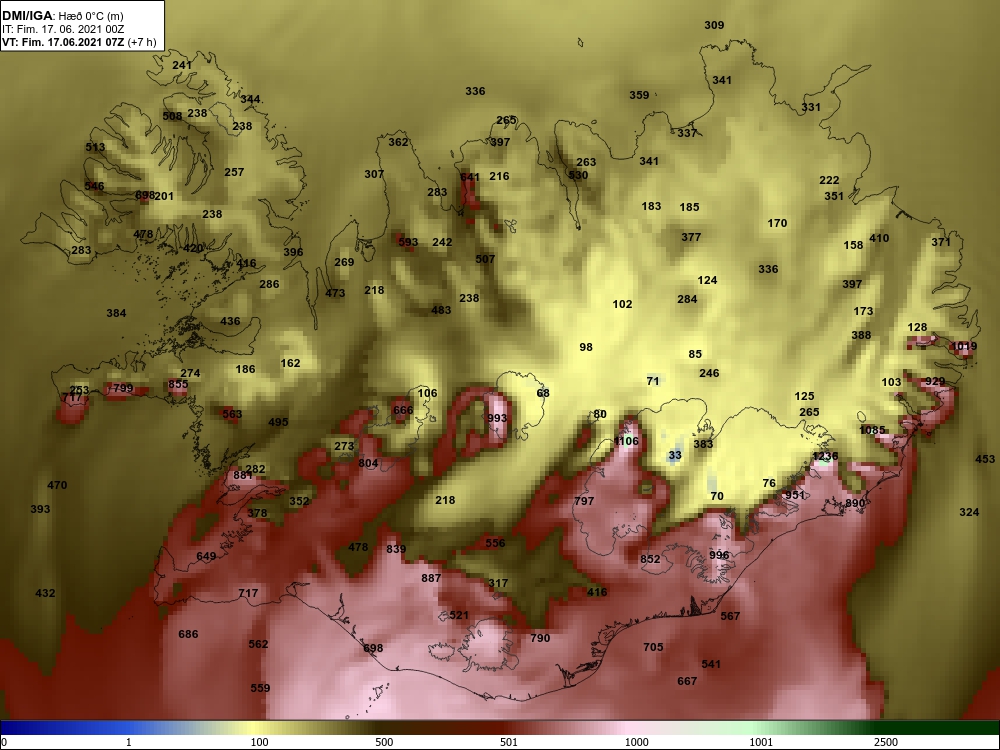The width and height of the screenshot is (1000, 750).
Task: Click the colour scale label '500'
Action: click(384, 742)
